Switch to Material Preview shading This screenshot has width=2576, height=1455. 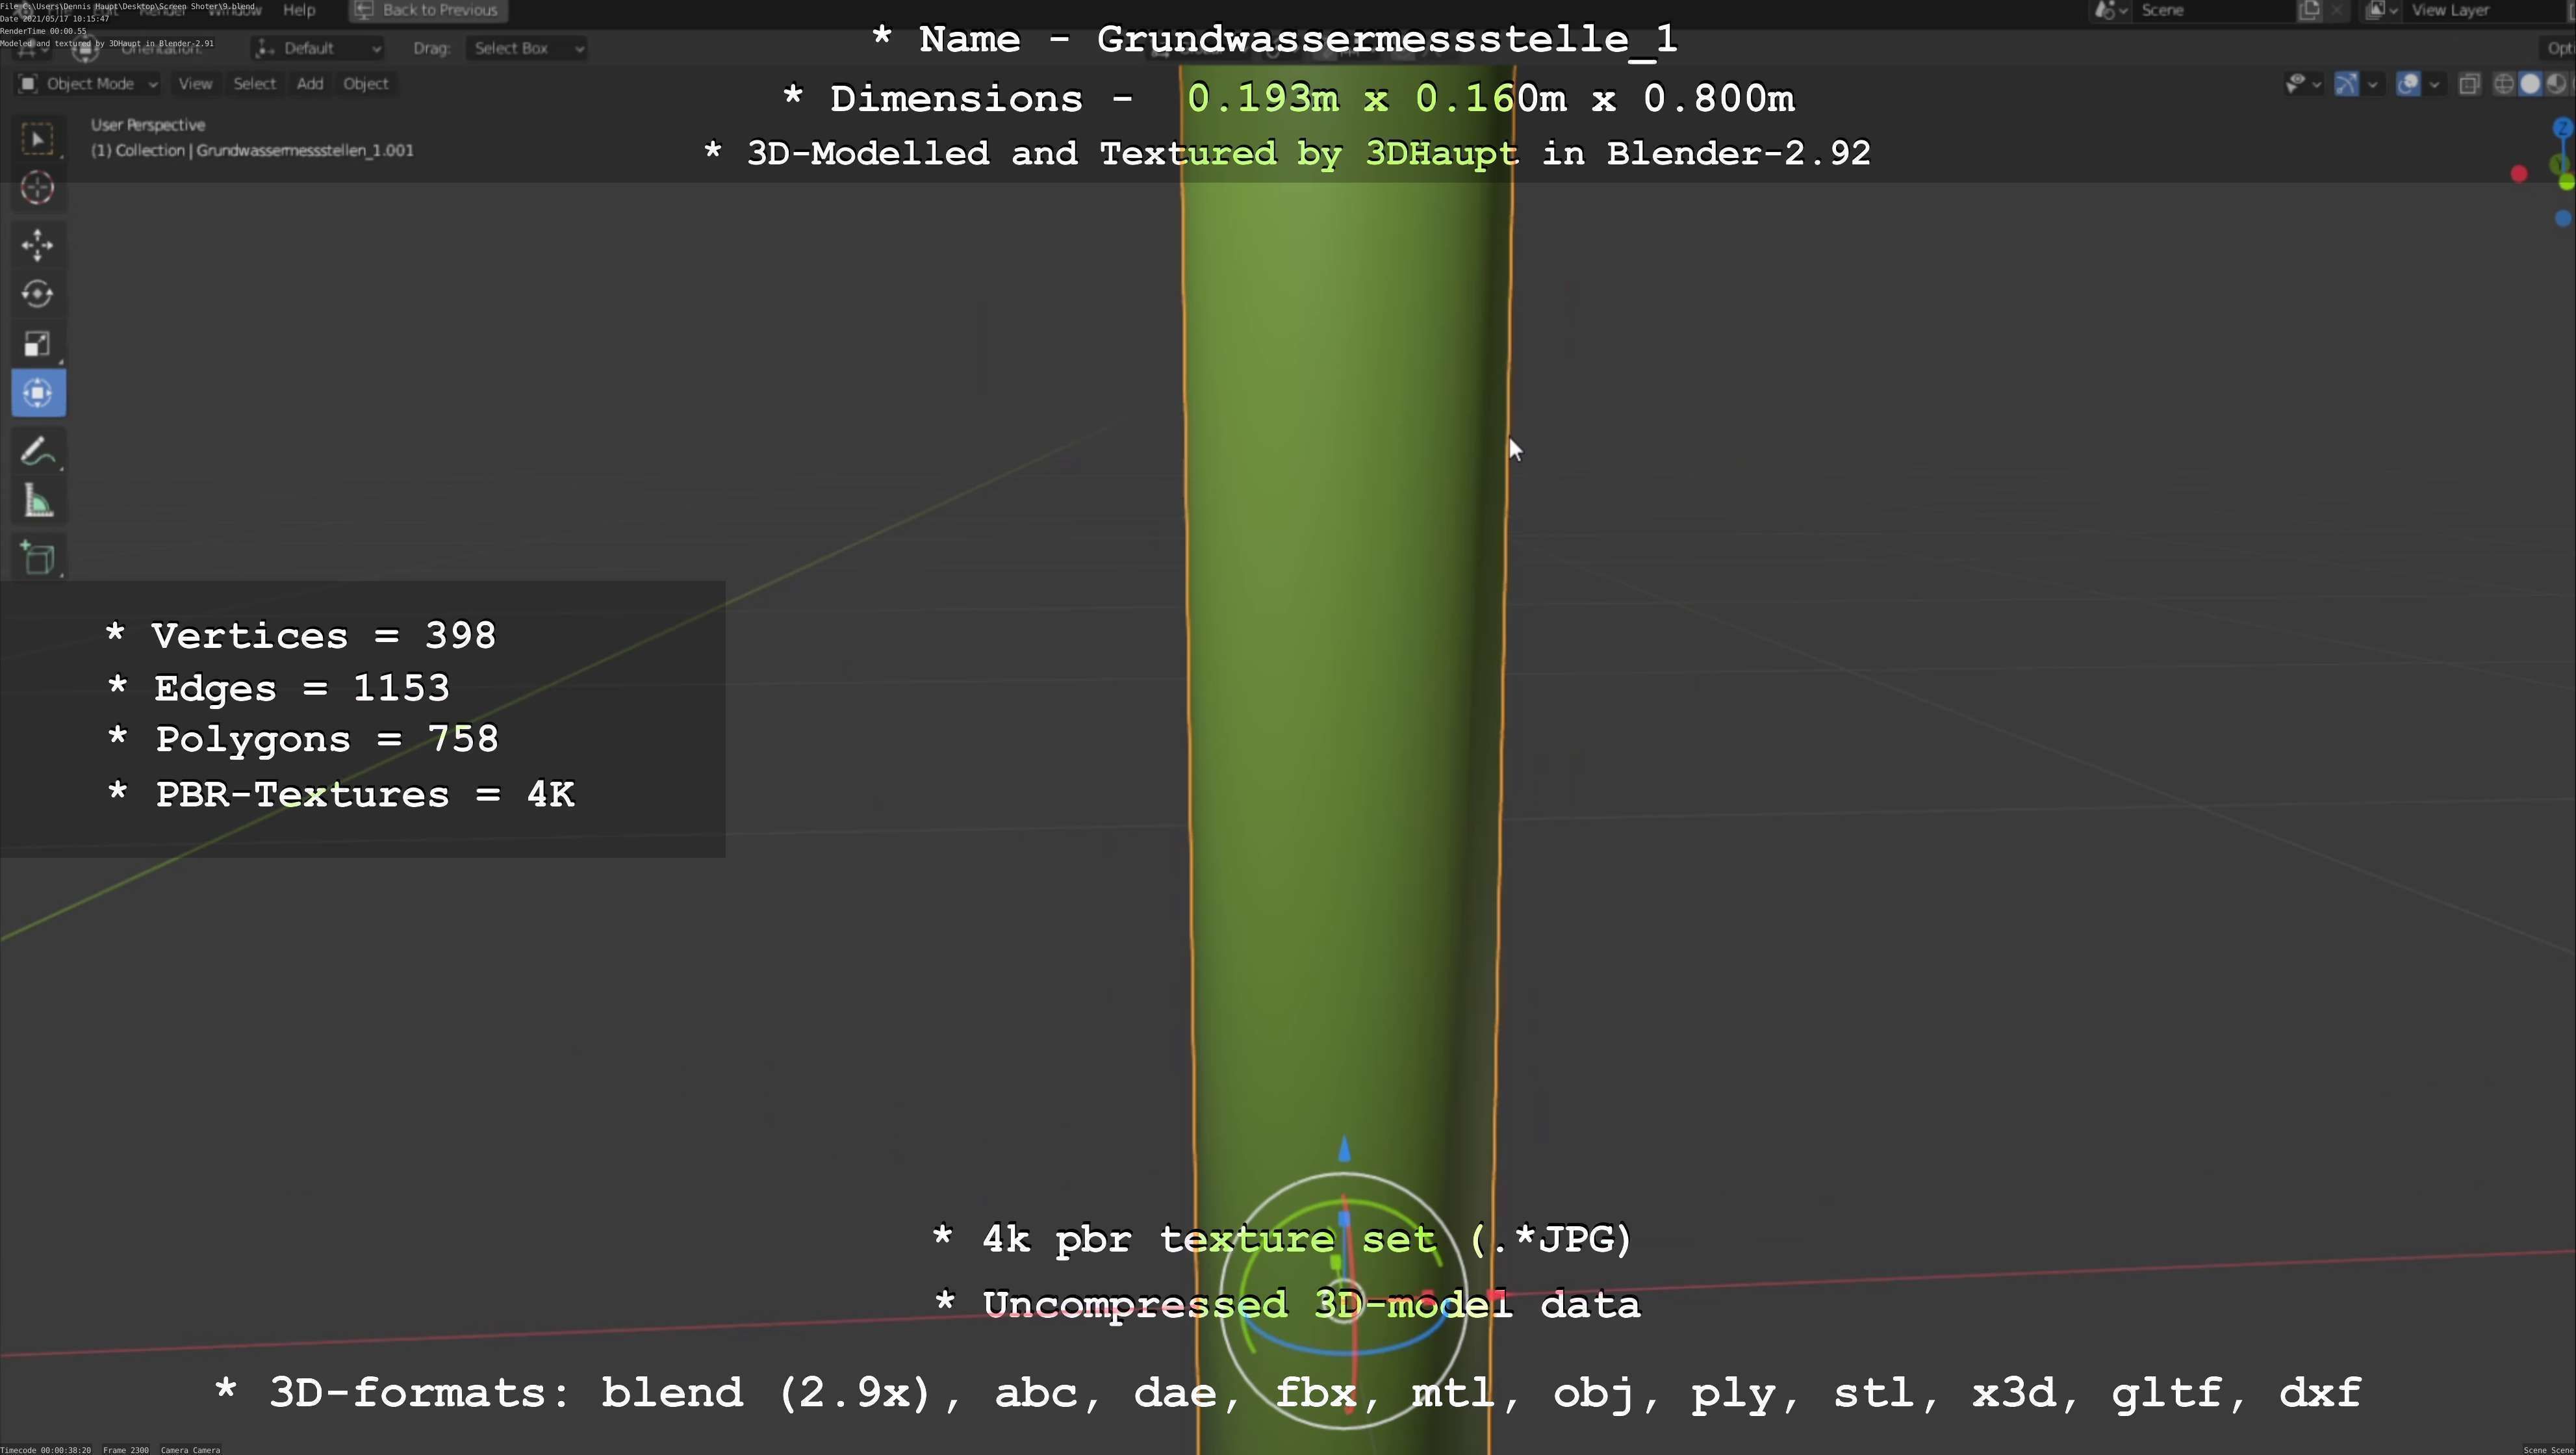2556,84
